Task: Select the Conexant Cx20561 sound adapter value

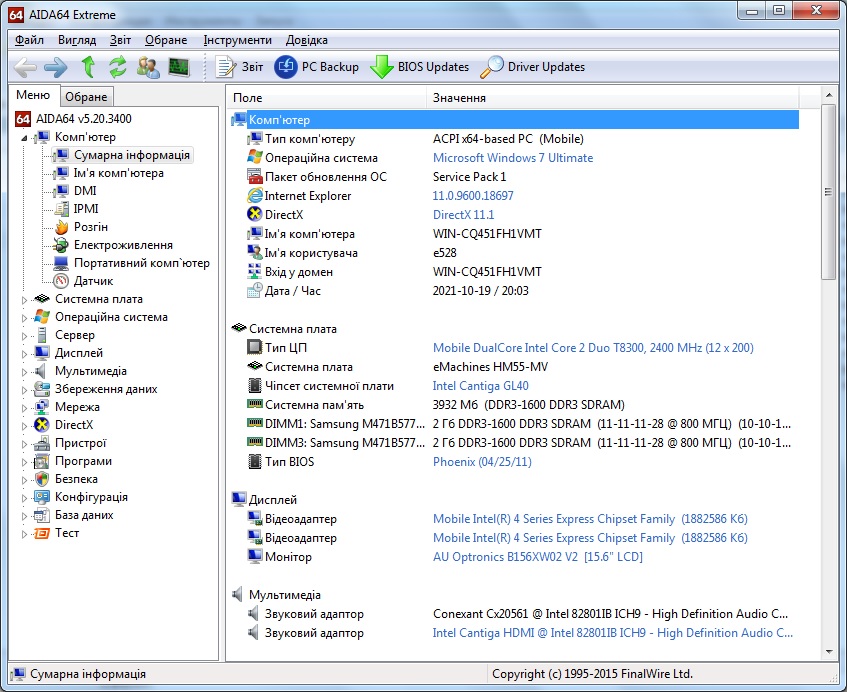Action: (610, 614)
